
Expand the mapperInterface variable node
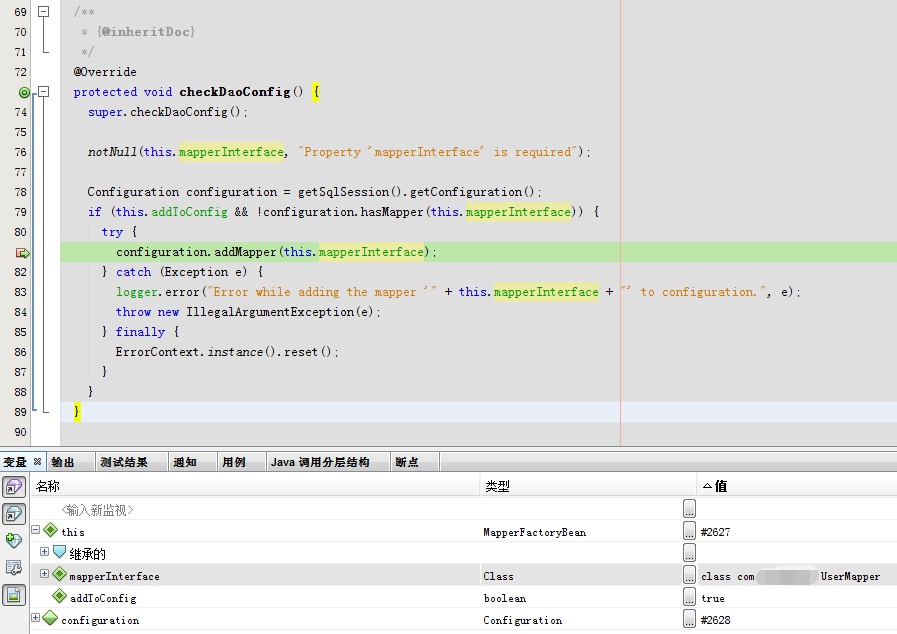44,573
